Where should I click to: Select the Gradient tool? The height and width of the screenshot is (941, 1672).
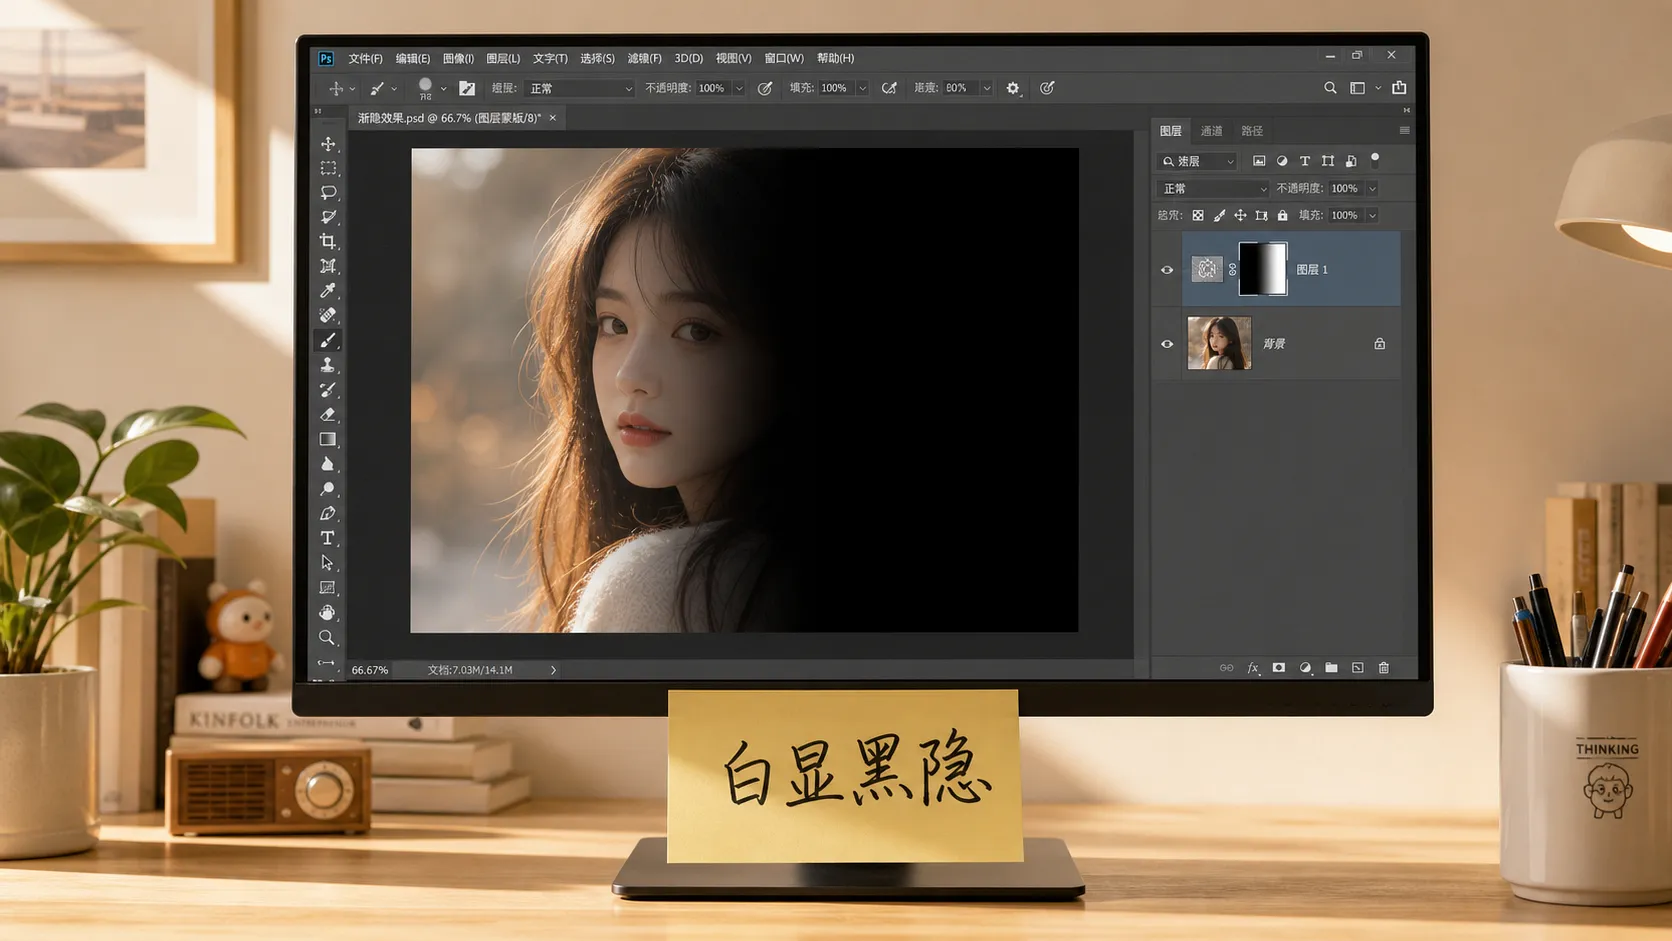328,439
